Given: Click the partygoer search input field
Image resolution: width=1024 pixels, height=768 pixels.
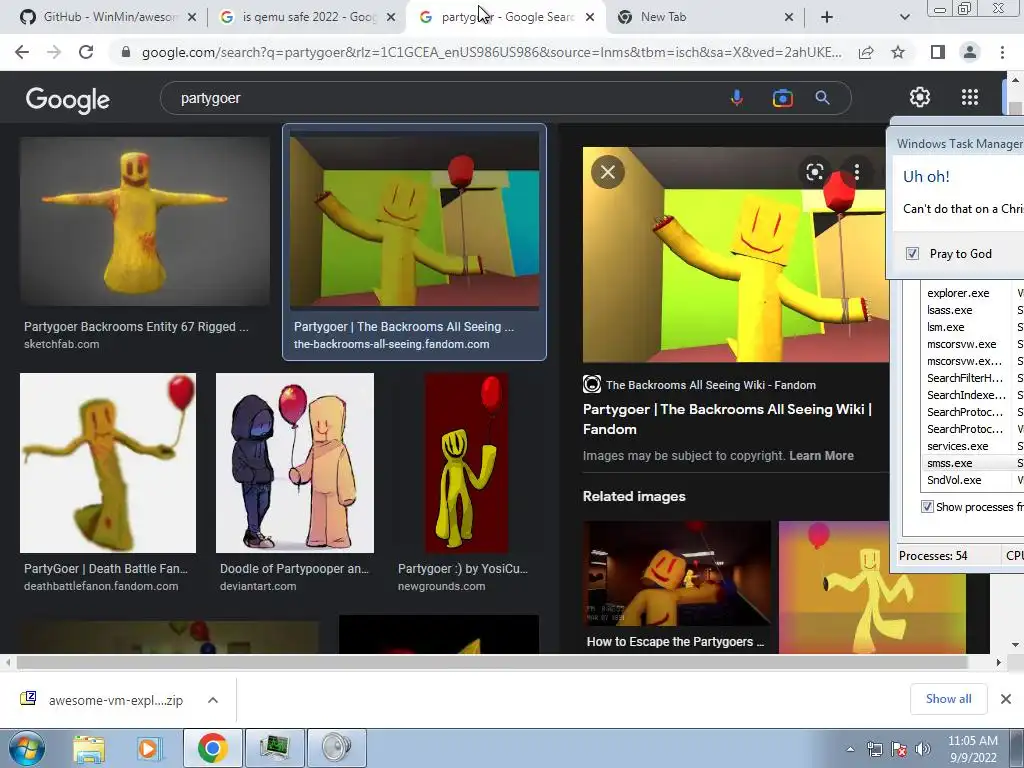Looking at the screenshot, I should pos(444,98).
